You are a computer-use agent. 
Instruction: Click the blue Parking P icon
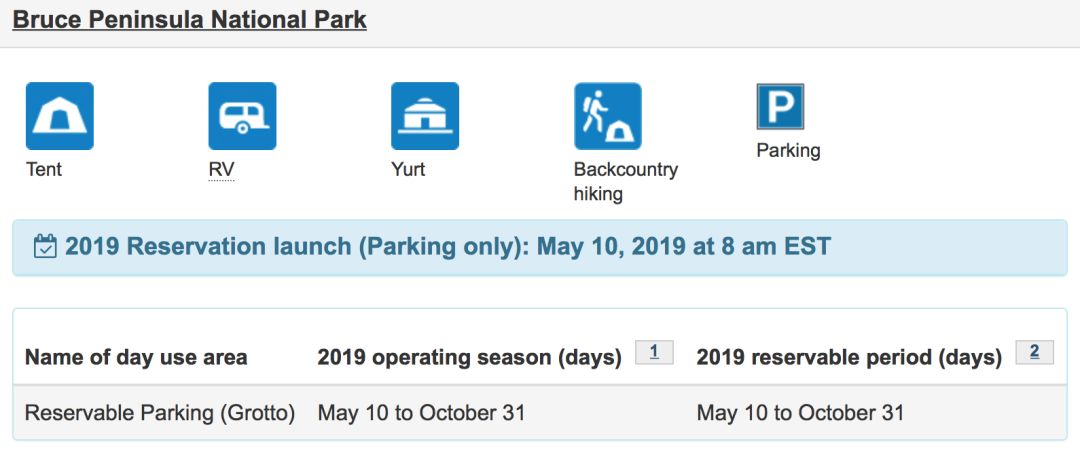pos(780,106)
